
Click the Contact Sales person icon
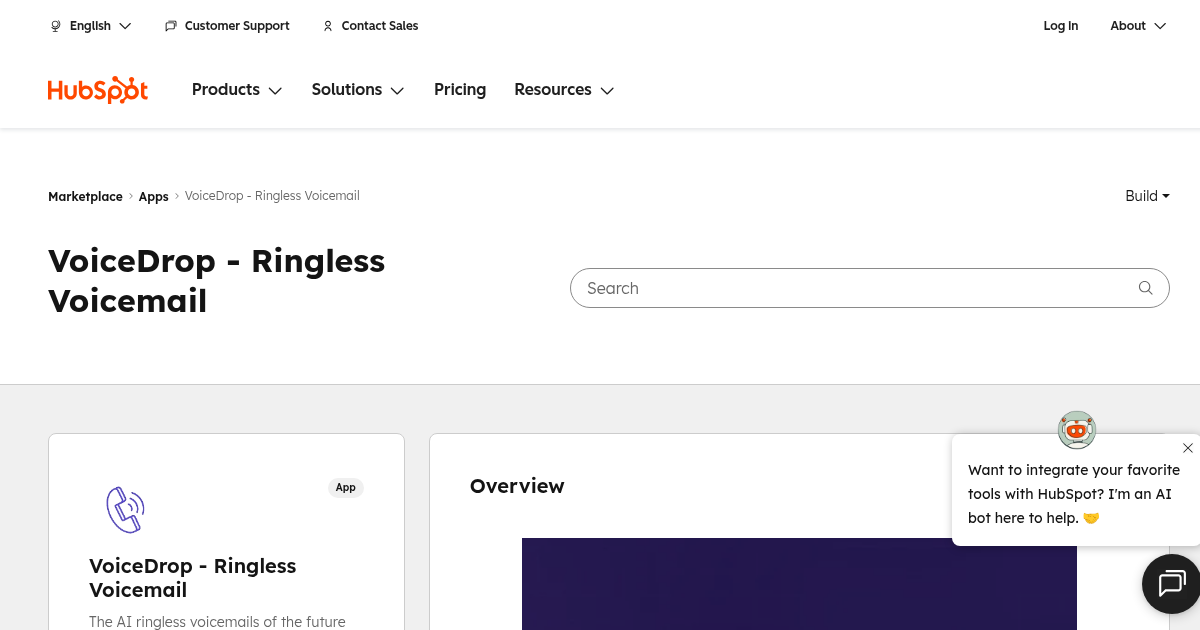[x=328, y=26]
